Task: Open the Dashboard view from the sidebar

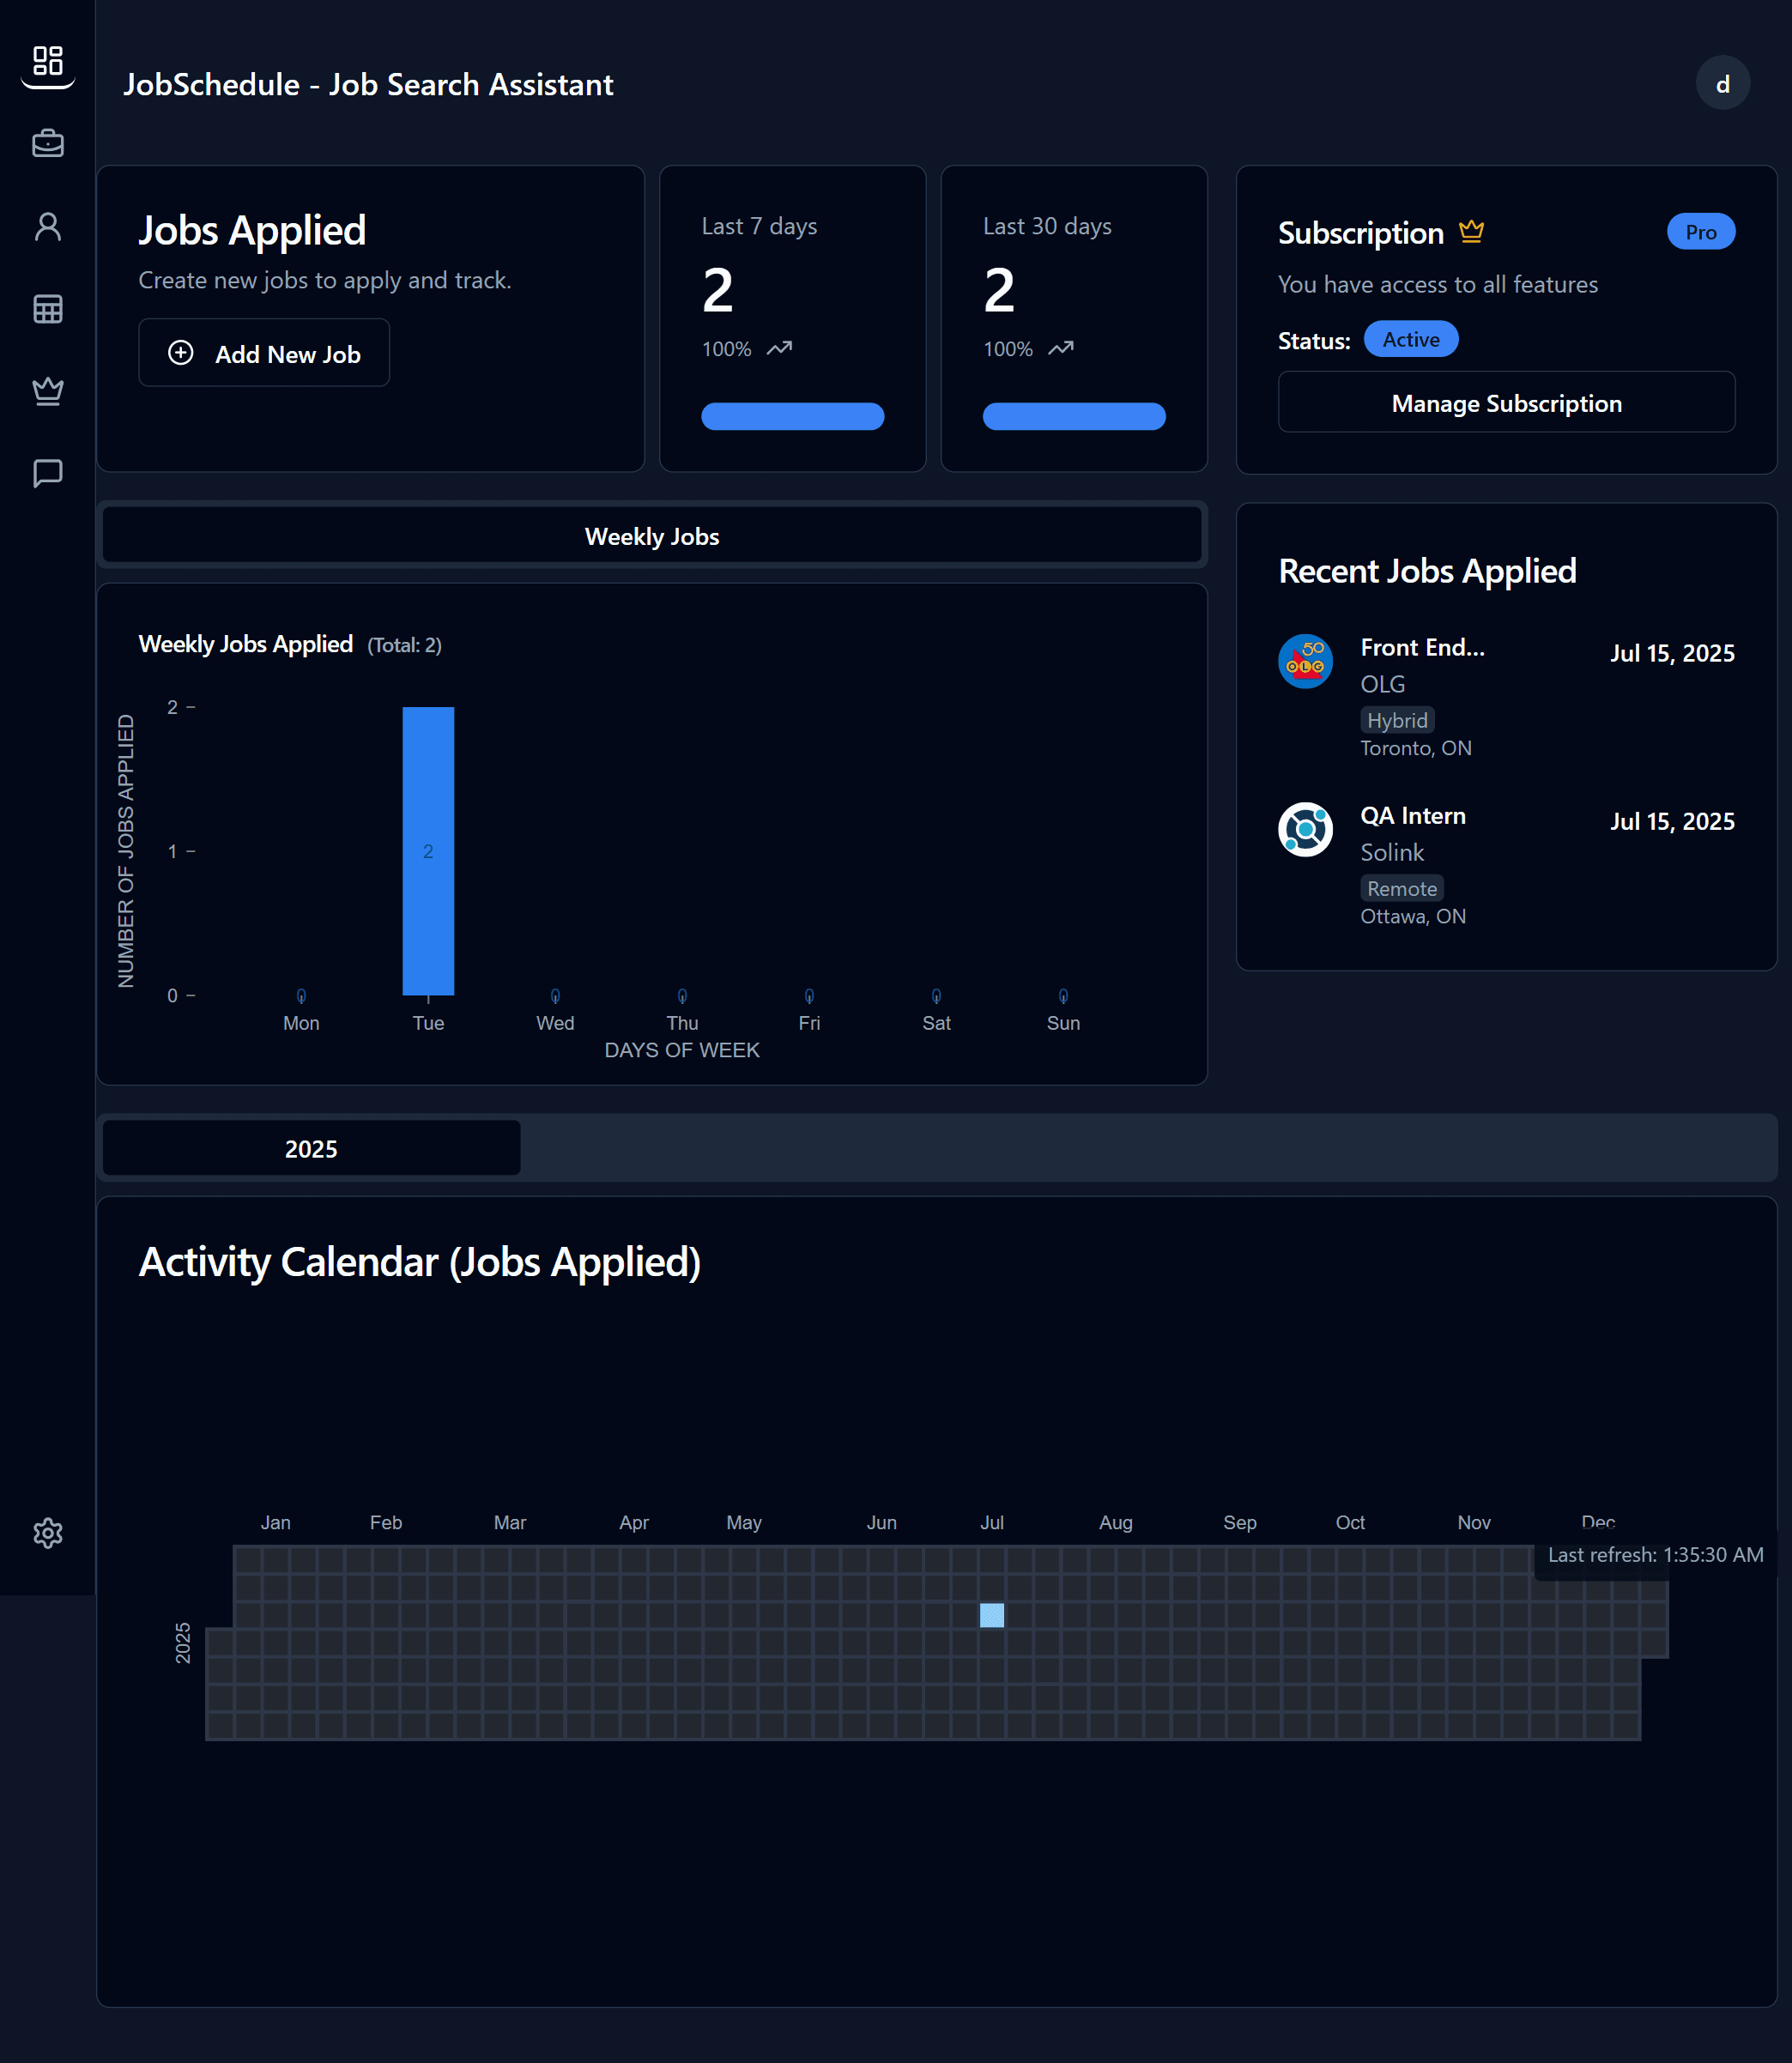Action: coord(47,63)
